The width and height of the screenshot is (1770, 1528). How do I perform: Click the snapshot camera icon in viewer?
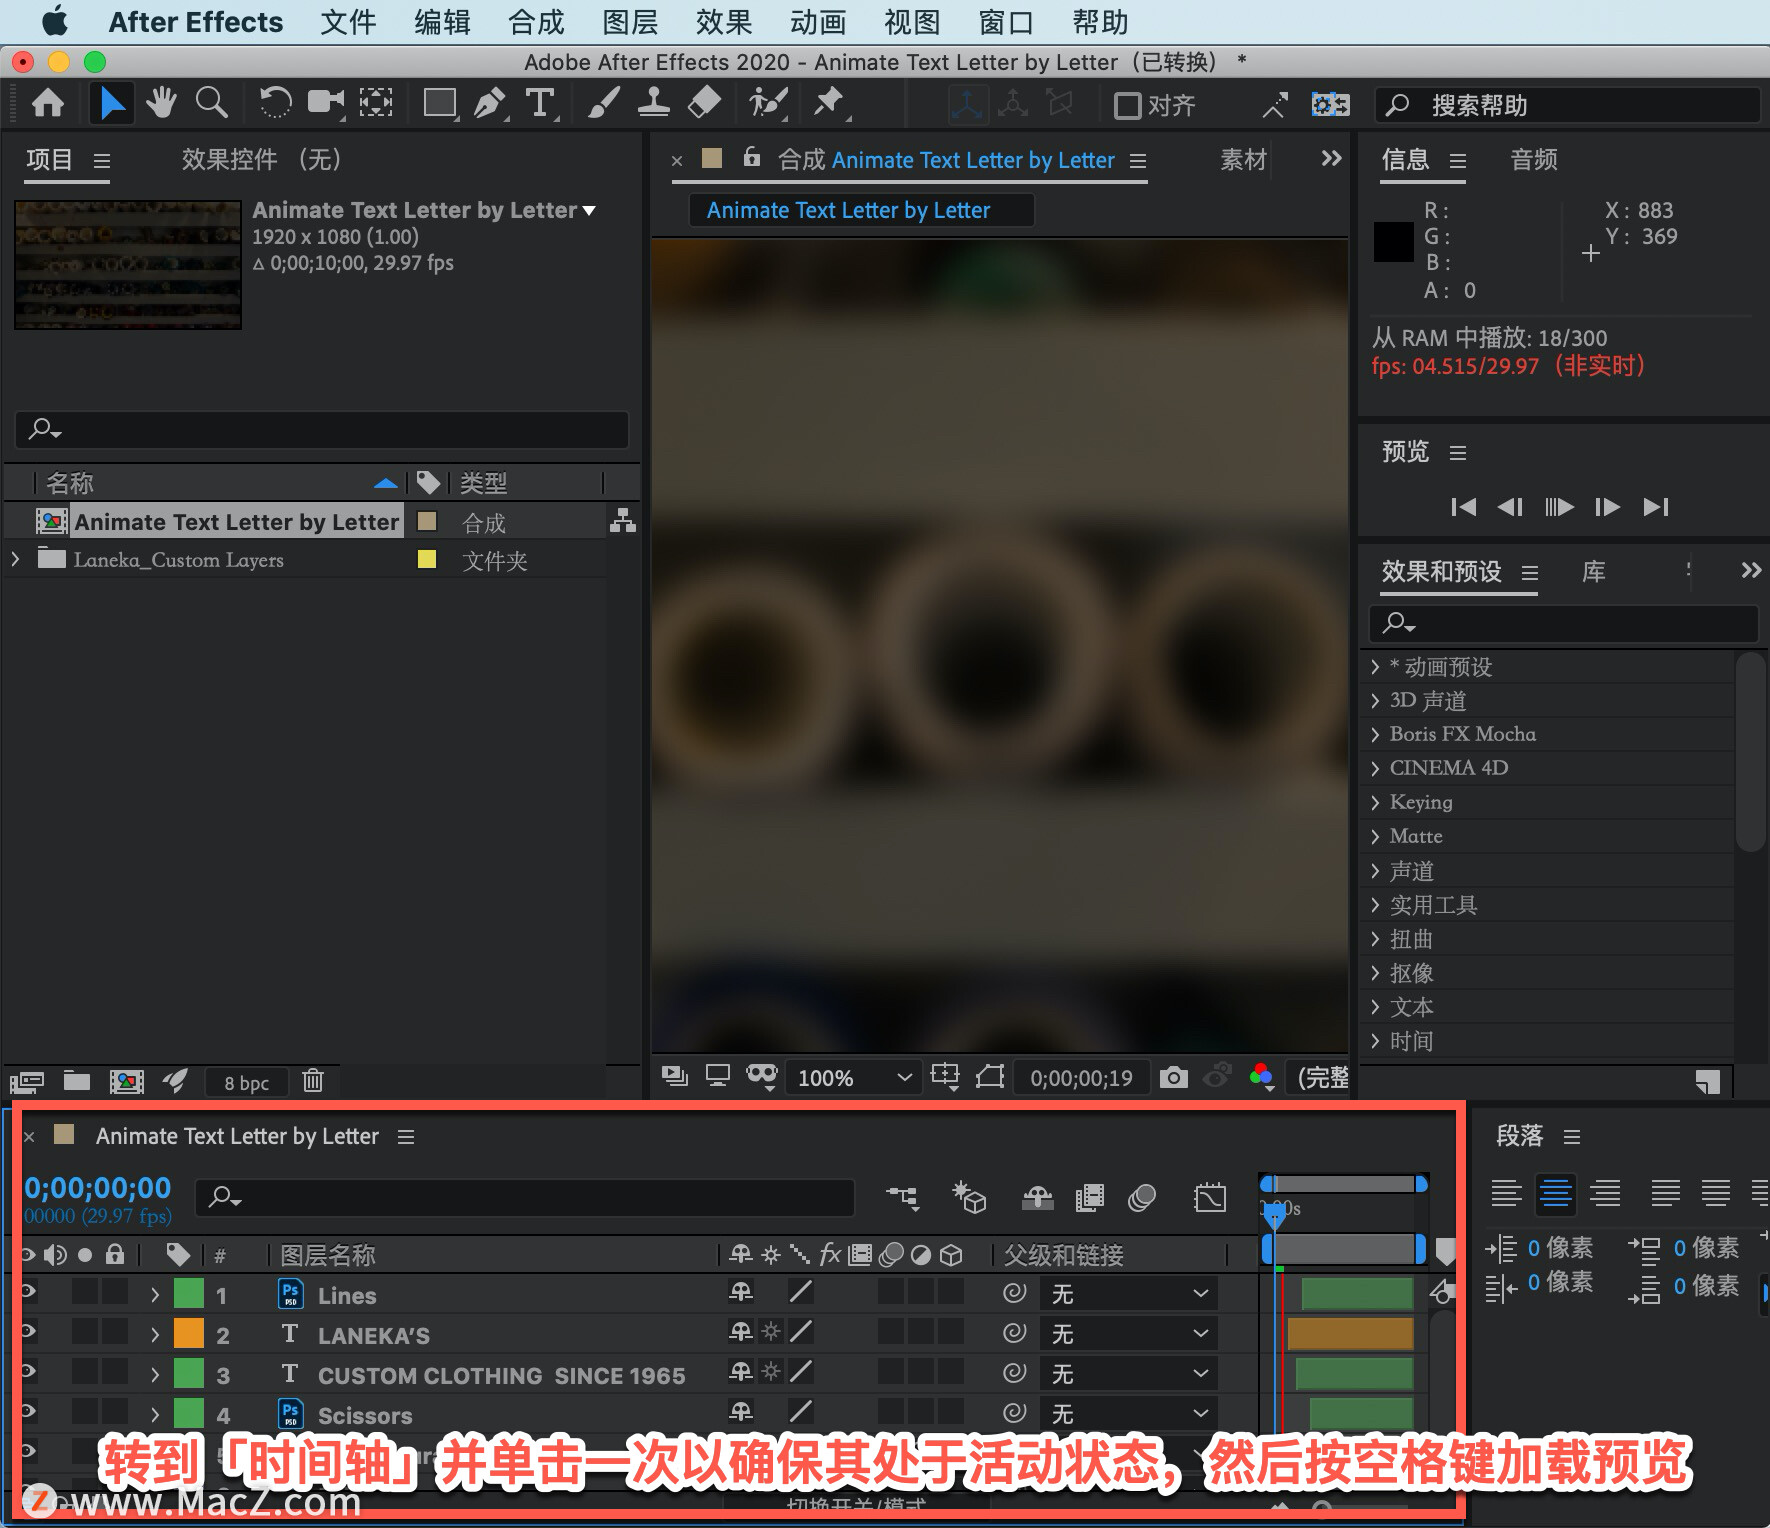tap(1174, 1077)
